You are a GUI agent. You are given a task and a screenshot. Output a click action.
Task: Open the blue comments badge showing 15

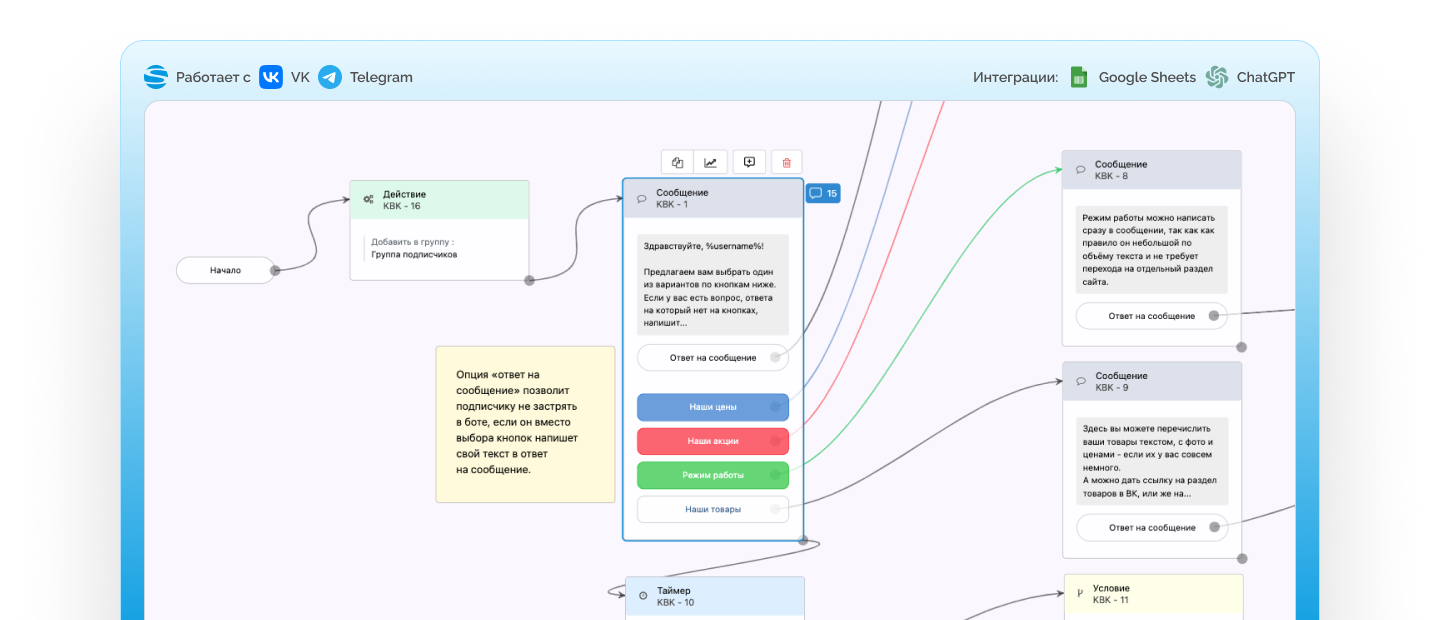click(823, 193)
